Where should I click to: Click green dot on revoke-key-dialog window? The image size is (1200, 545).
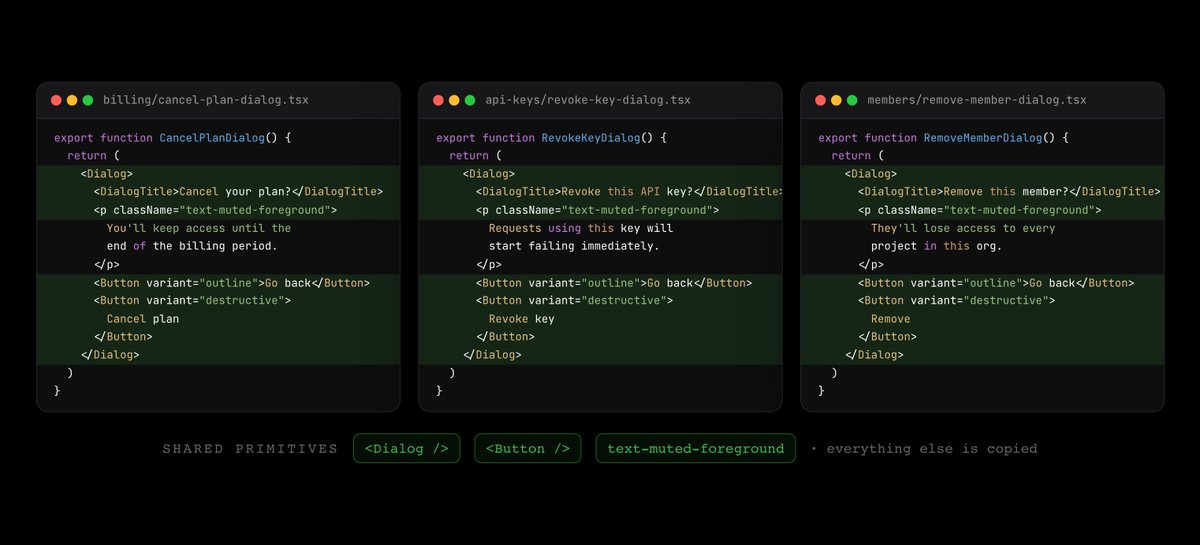click(x=470, y=100)
